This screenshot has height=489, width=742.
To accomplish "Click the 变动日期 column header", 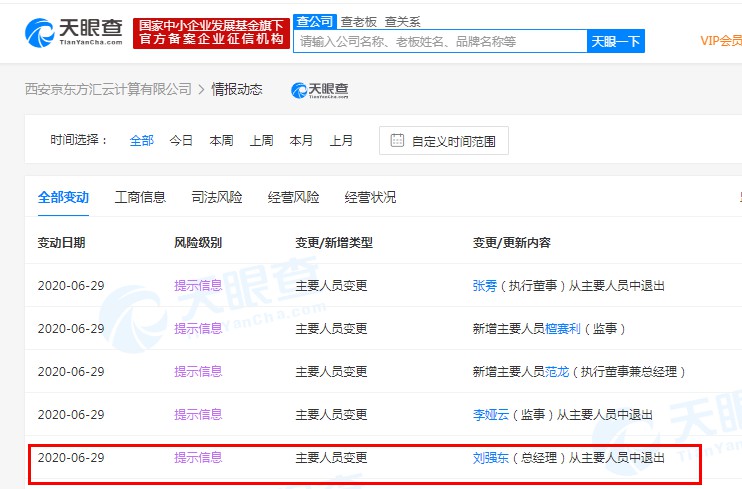I will pos(62,243).
